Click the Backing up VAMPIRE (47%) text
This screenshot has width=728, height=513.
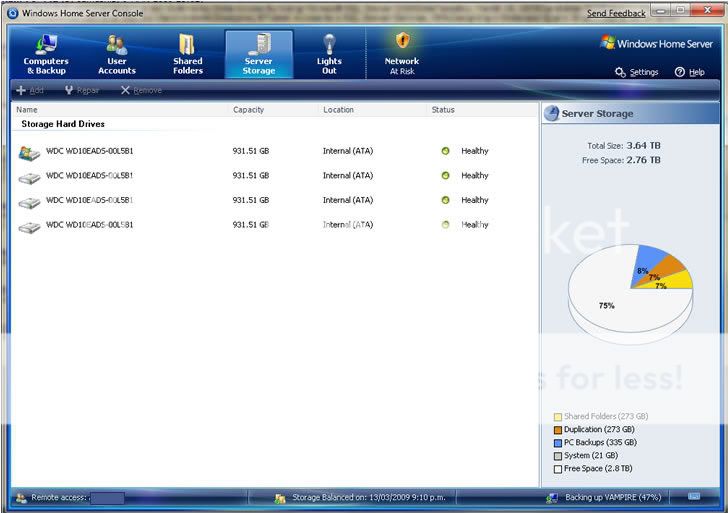click(x=613, y=497)
